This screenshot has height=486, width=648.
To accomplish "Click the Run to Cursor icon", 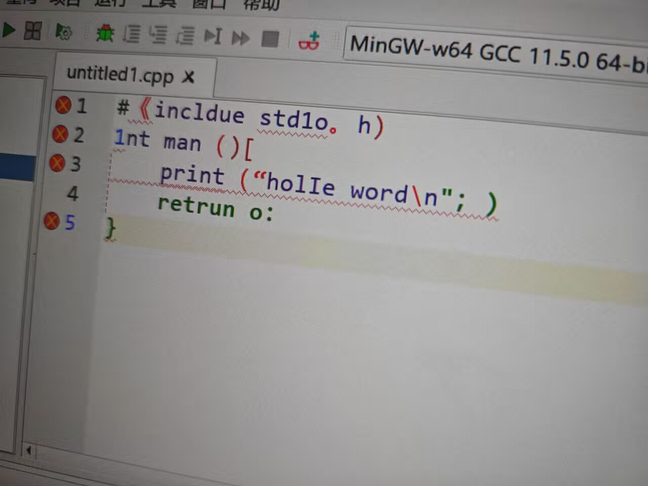I will click(212, 37).
